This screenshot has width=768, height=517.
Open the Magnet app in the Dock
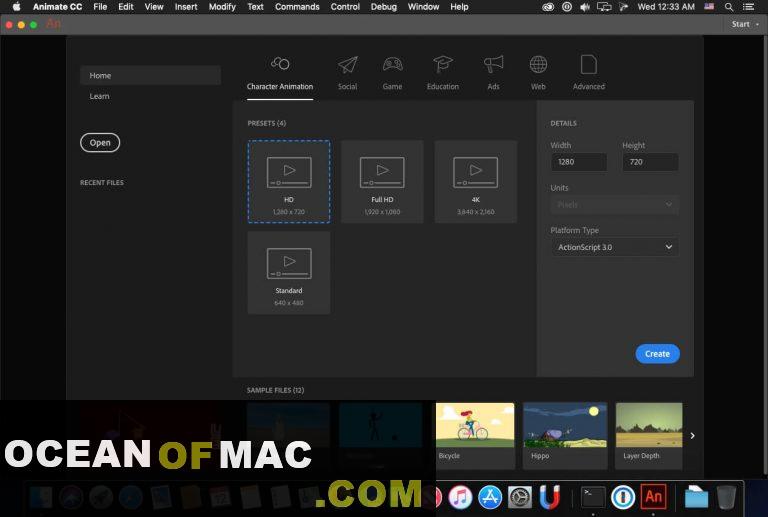(550, 497)
